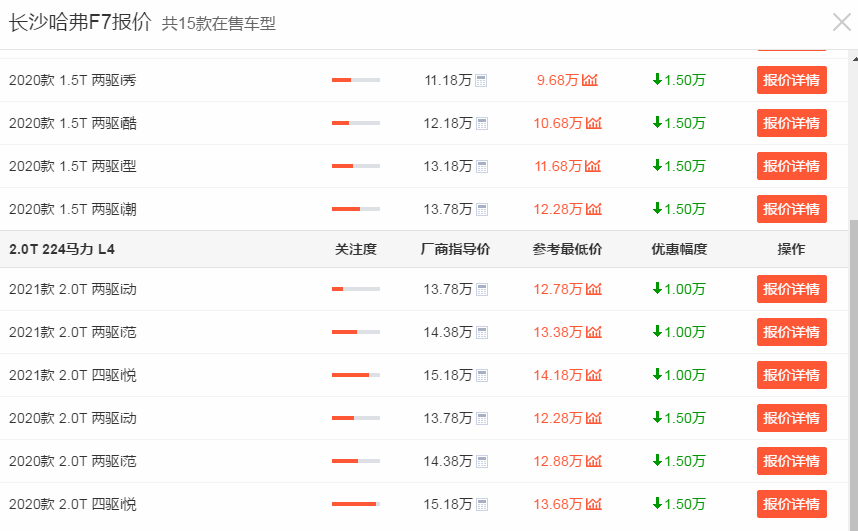Click attention bar for 2020款 1.5T 两驱i秀
Image resolution: width=858 pixels, height=531 pixels.
click(356, 80)
